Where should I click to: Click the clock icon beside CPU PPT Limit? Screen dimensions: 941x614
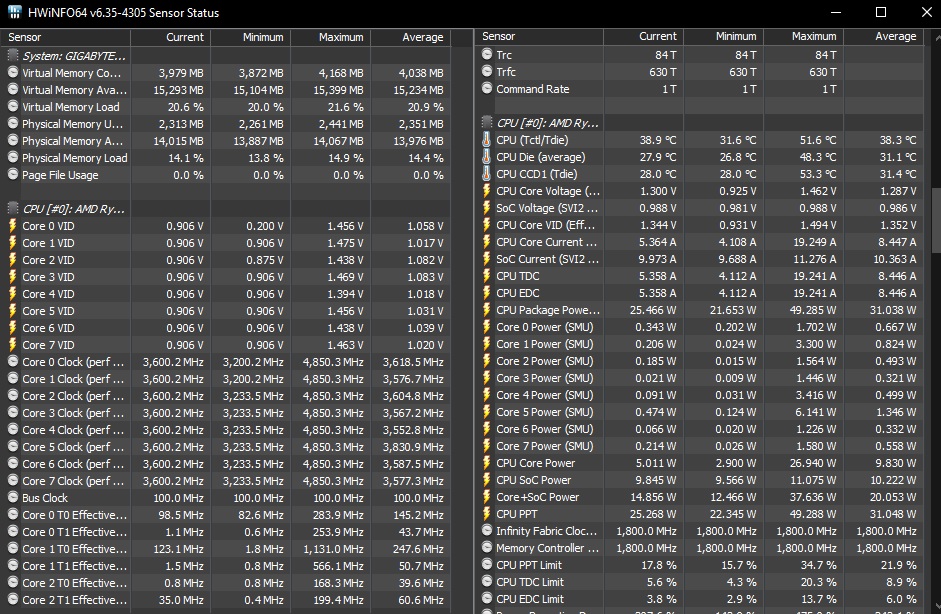tap(487, 565)
